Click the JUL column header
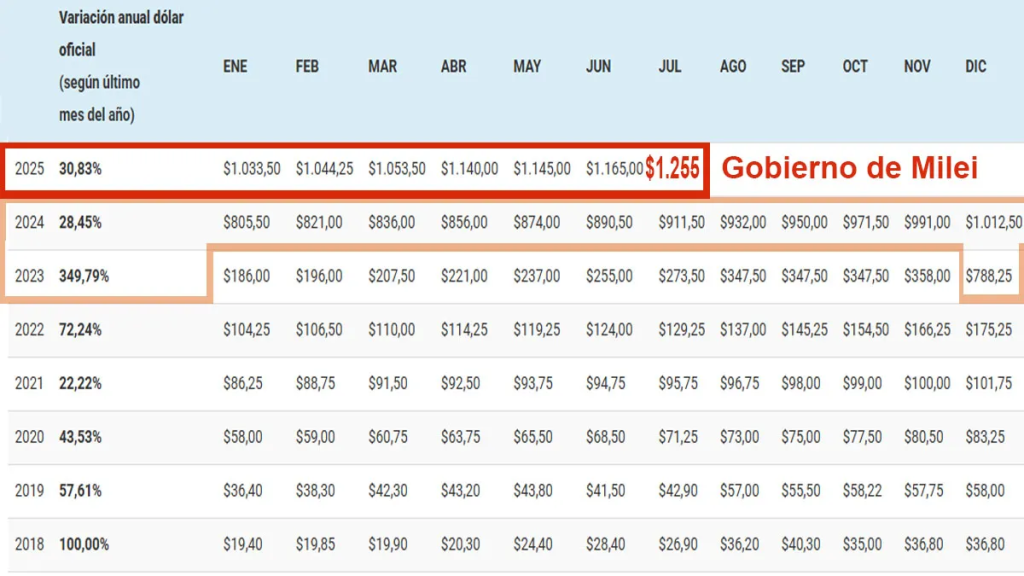Screen dimensions: 1024x576 670,67
